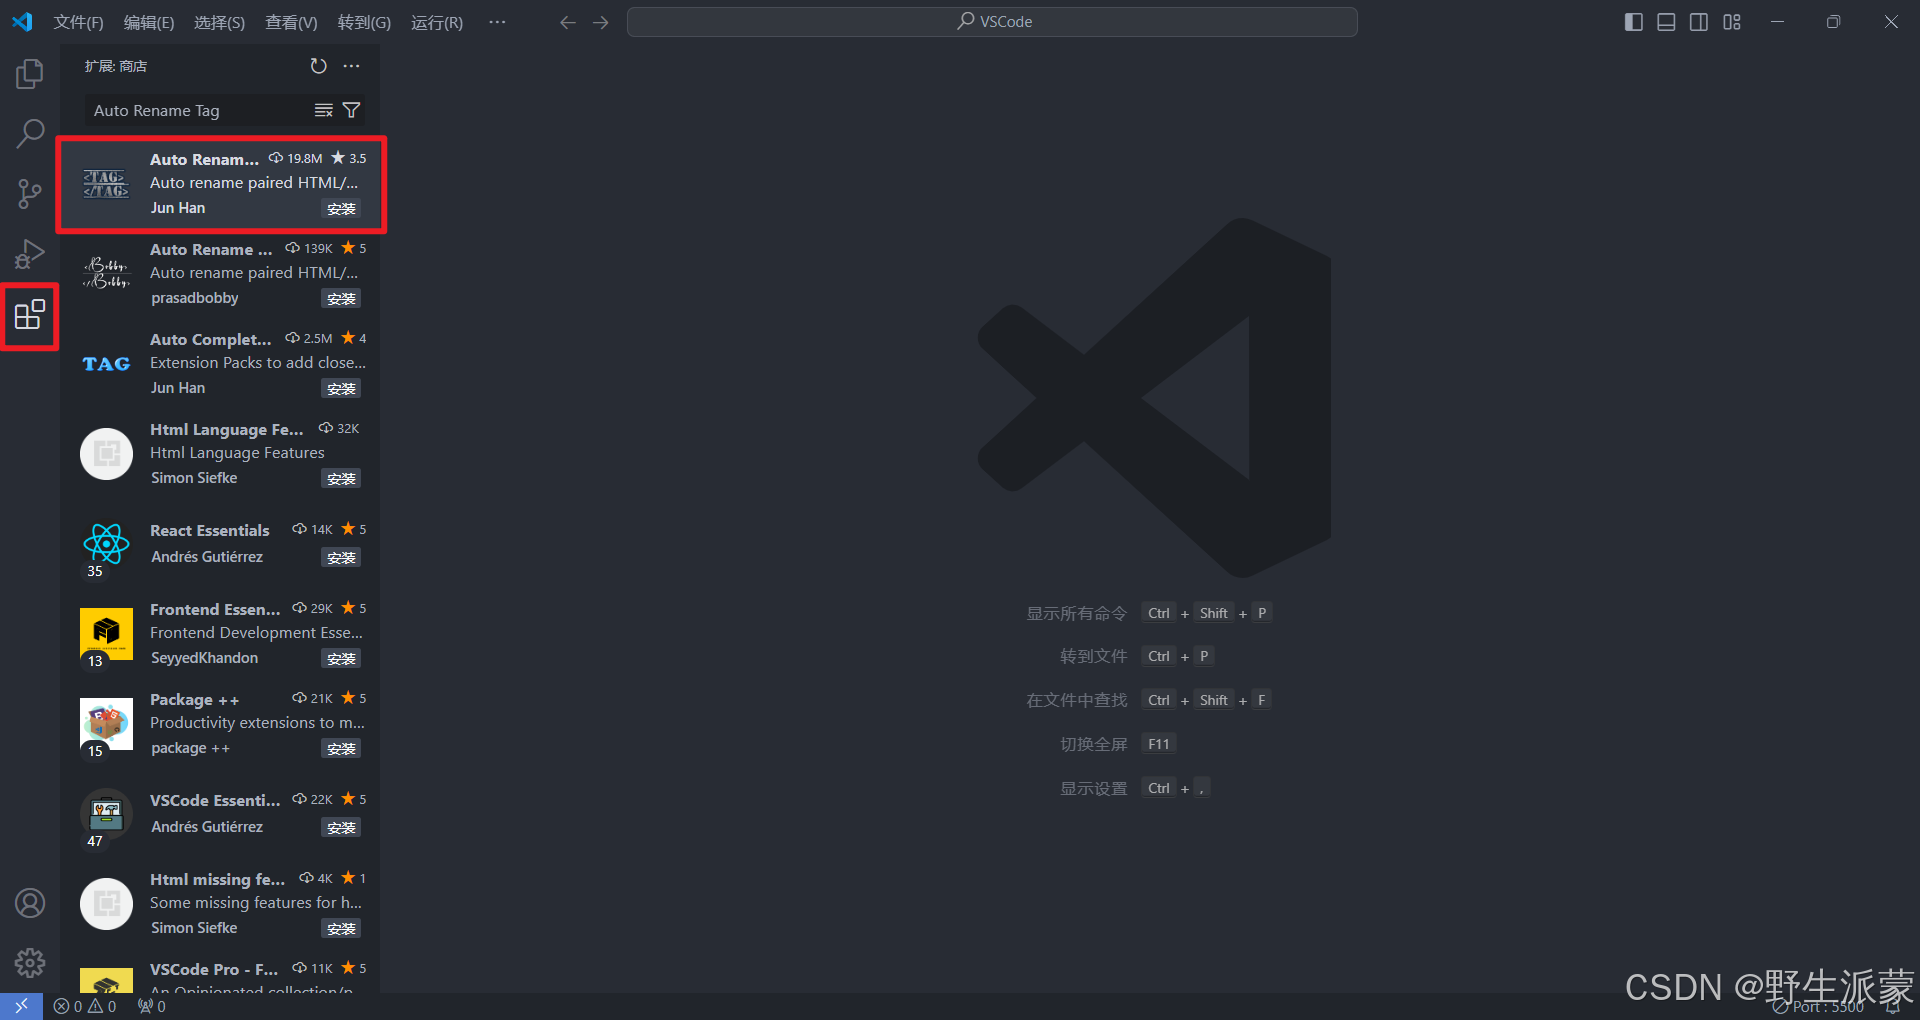
Task: Open the Explorer view in activity bar
Action: tap(30, 73)
